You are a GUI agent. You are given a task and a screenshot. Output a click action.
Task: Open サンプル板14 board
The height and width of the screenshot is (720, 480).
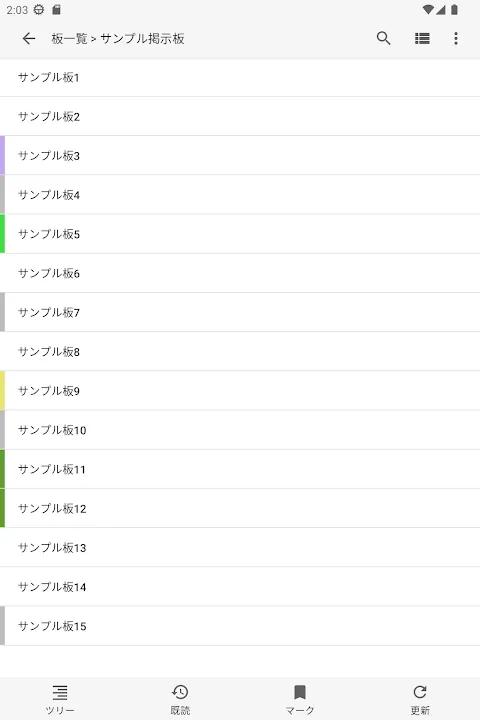[240, 587]
